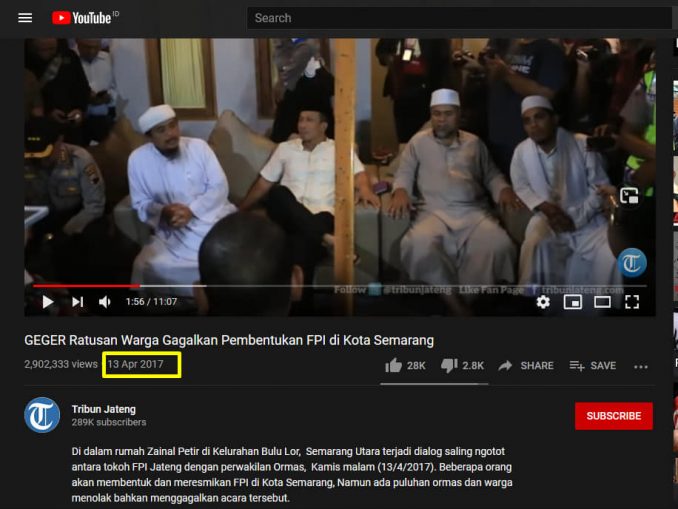Share this video

click(526, 366)
